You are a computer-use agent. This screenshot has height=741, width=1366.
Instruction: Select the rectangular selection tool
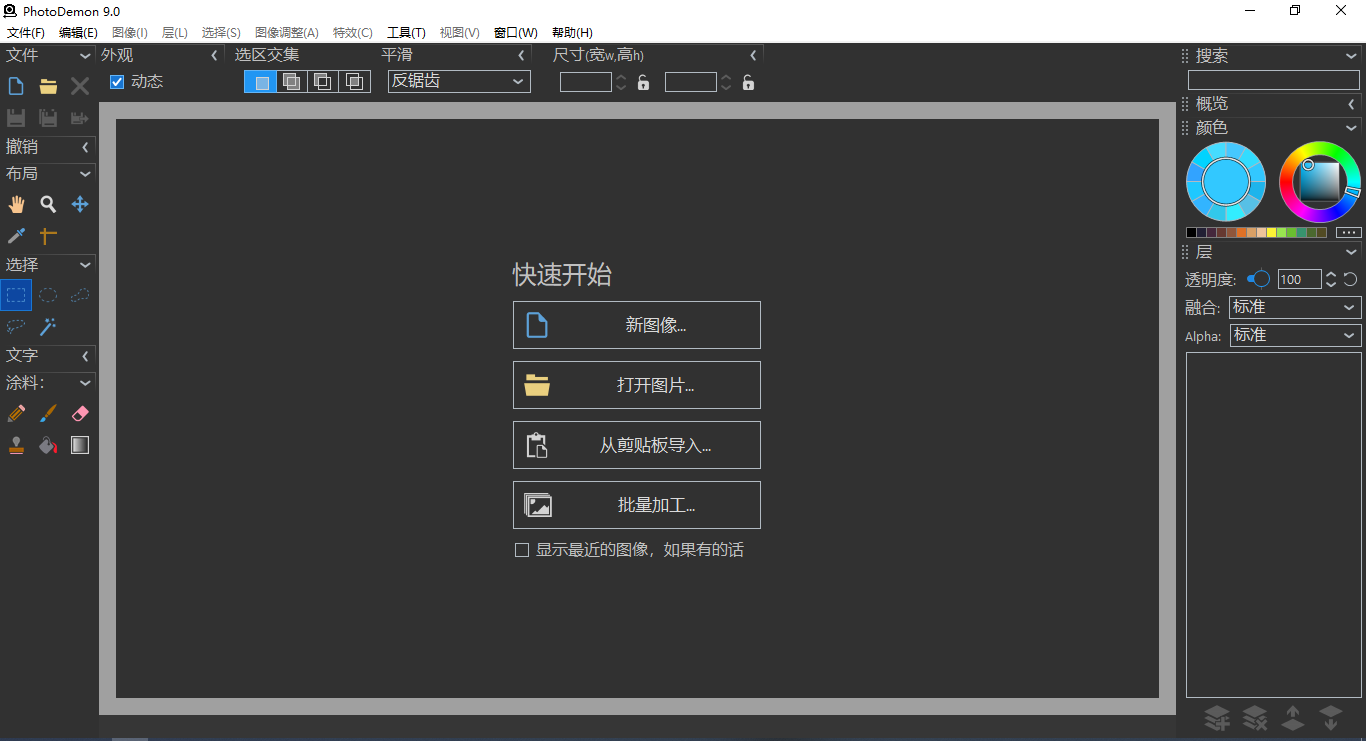tap(15, 295)
